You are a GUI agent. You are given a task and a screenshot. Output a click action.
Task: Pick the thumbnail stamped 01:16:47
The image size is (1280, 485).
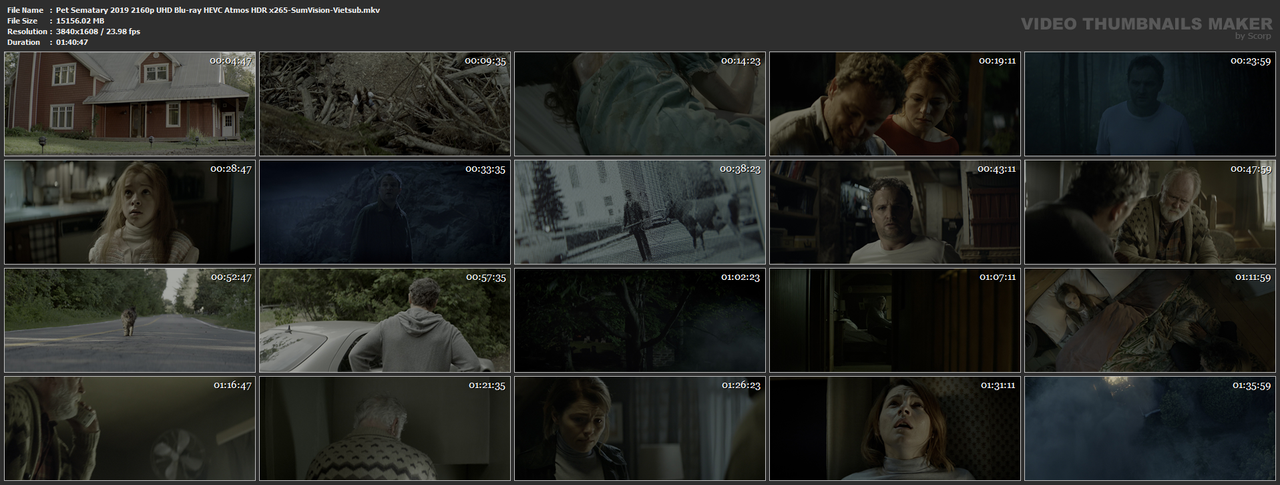(129, 428)
